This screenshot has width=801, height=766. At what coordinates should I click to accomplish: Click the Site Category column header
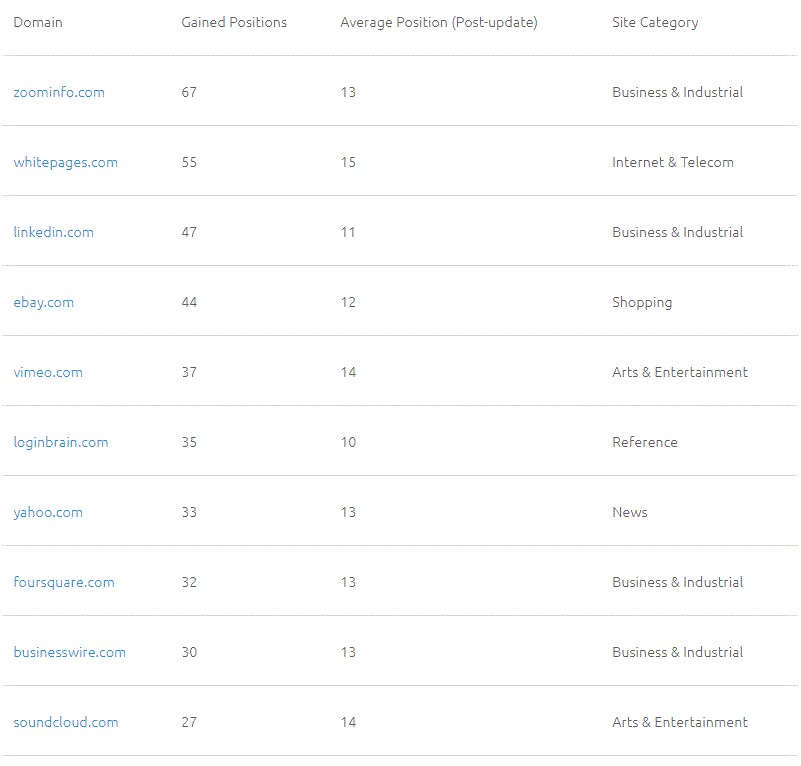pyautogui.click(x=655, y=22)
